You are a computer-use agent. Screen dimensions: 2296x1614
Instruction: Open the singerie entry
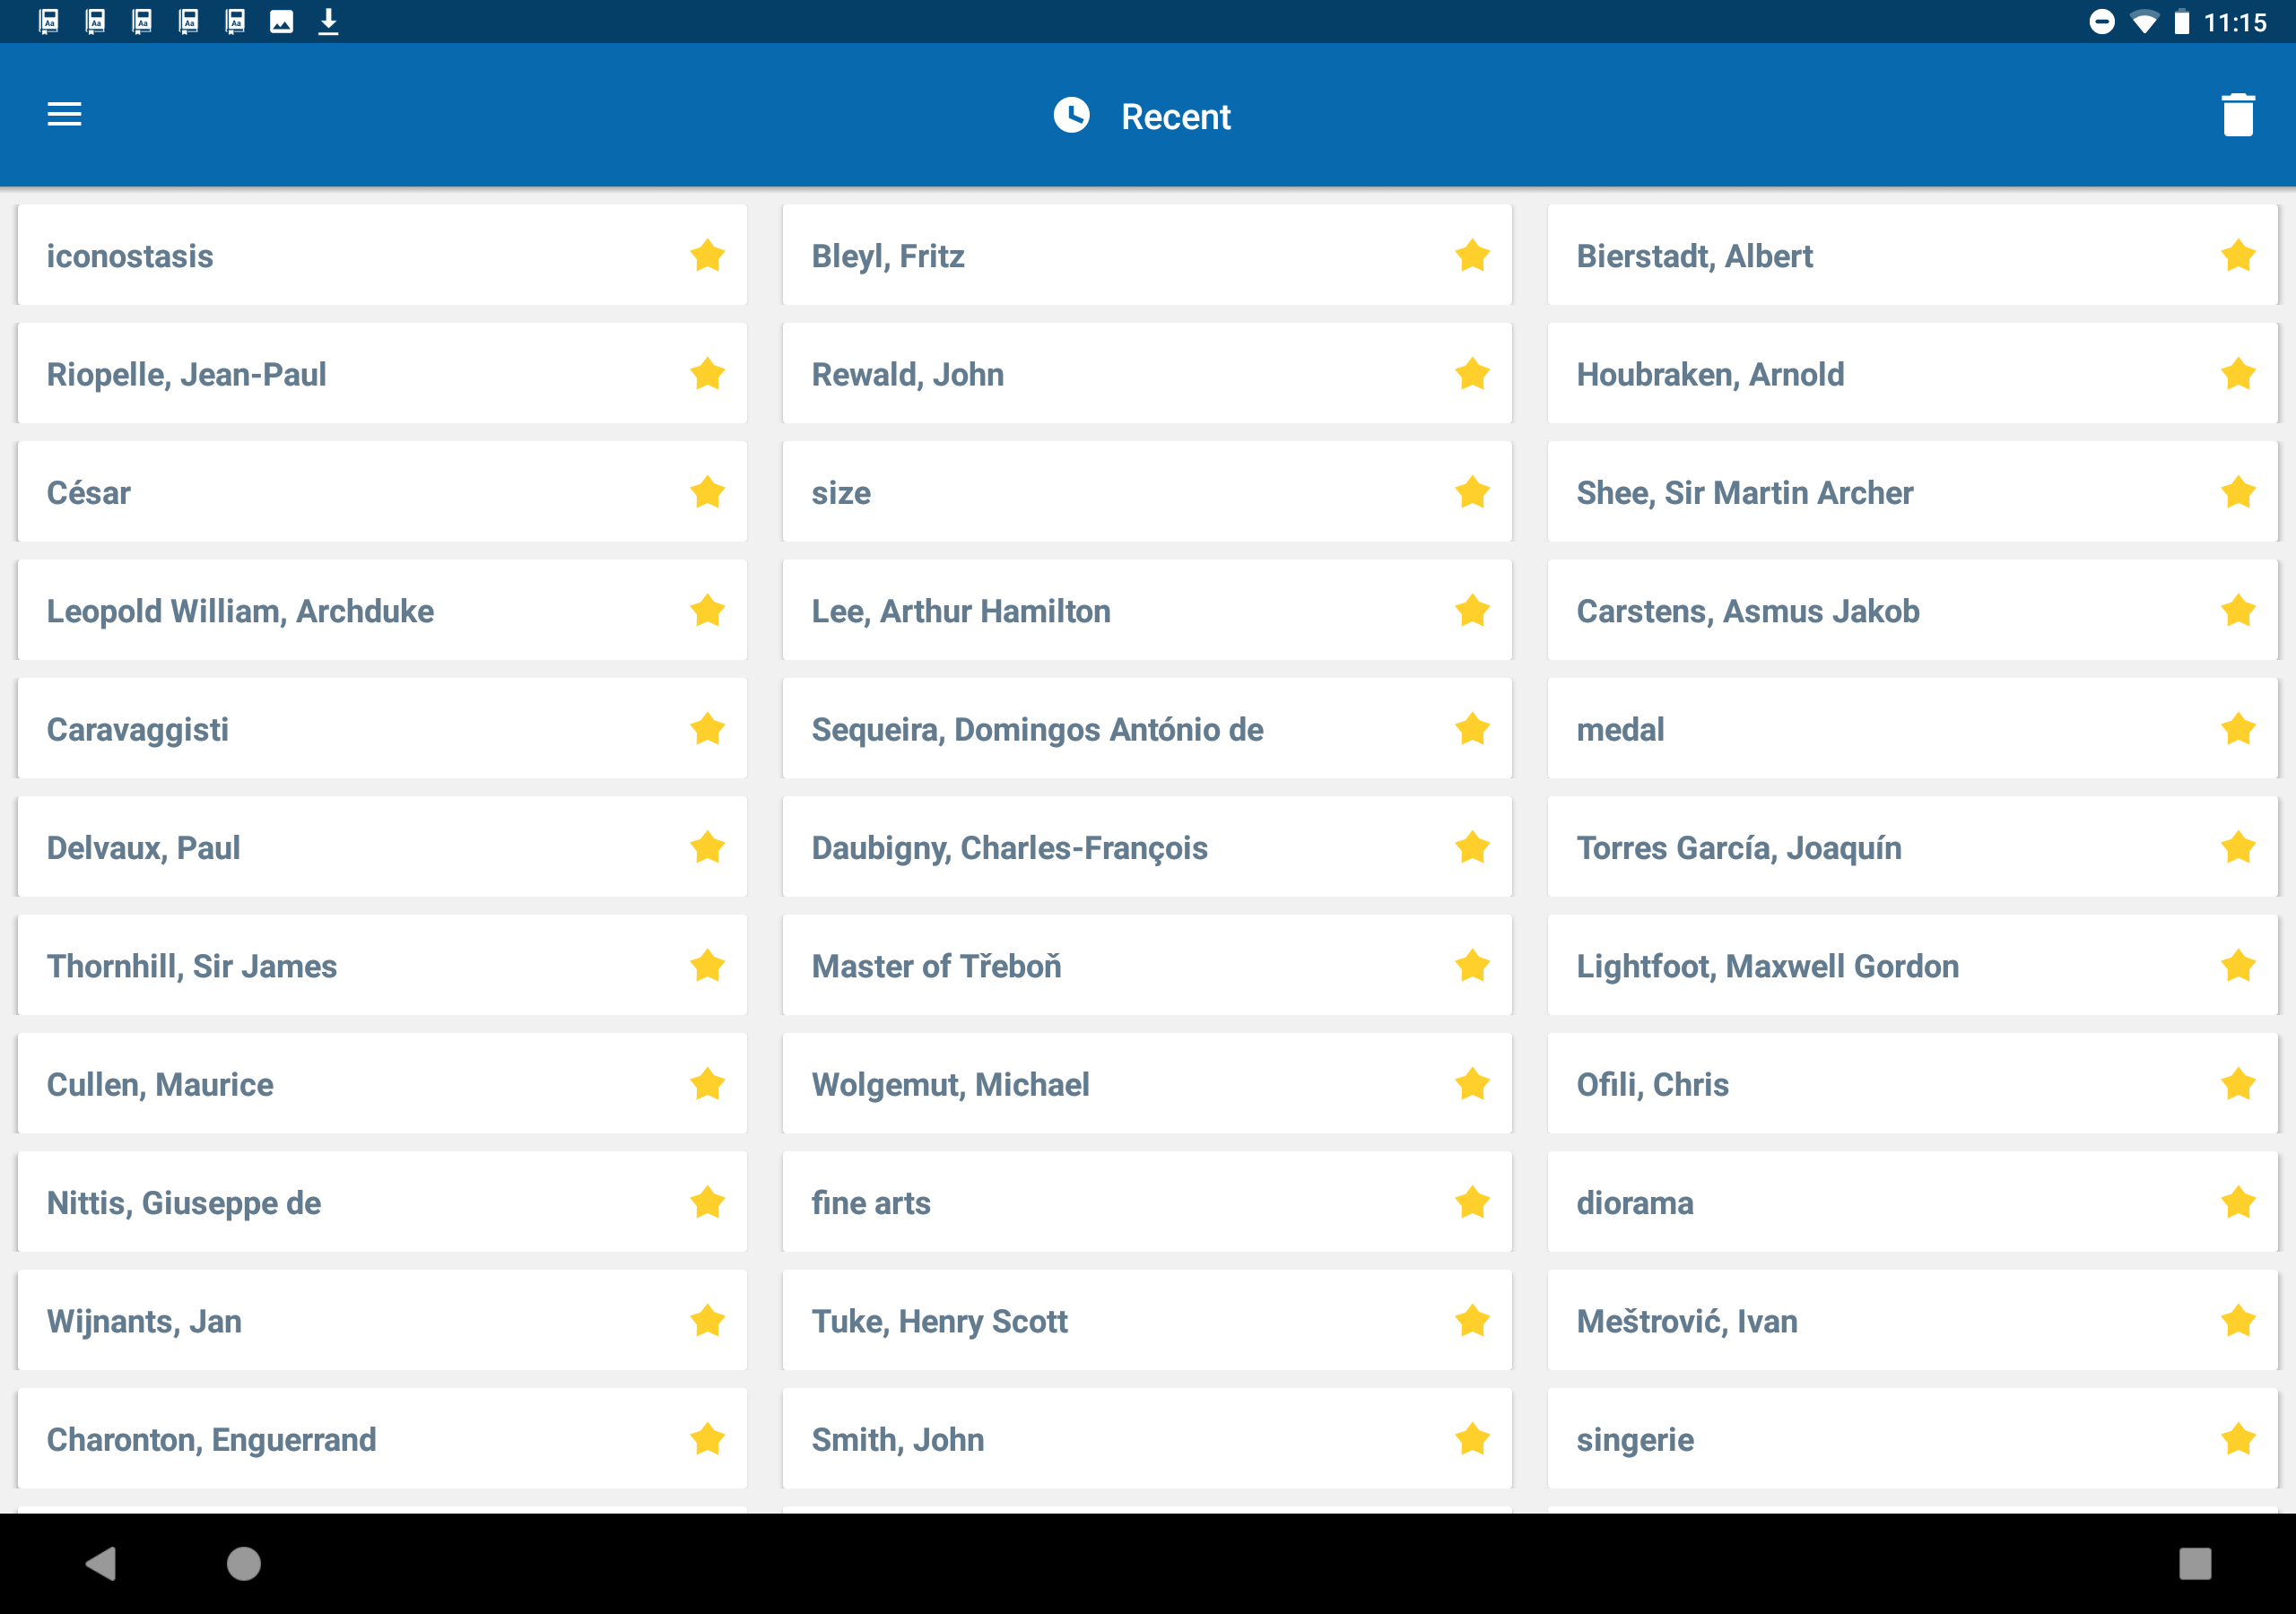tap(1912, 1439)
